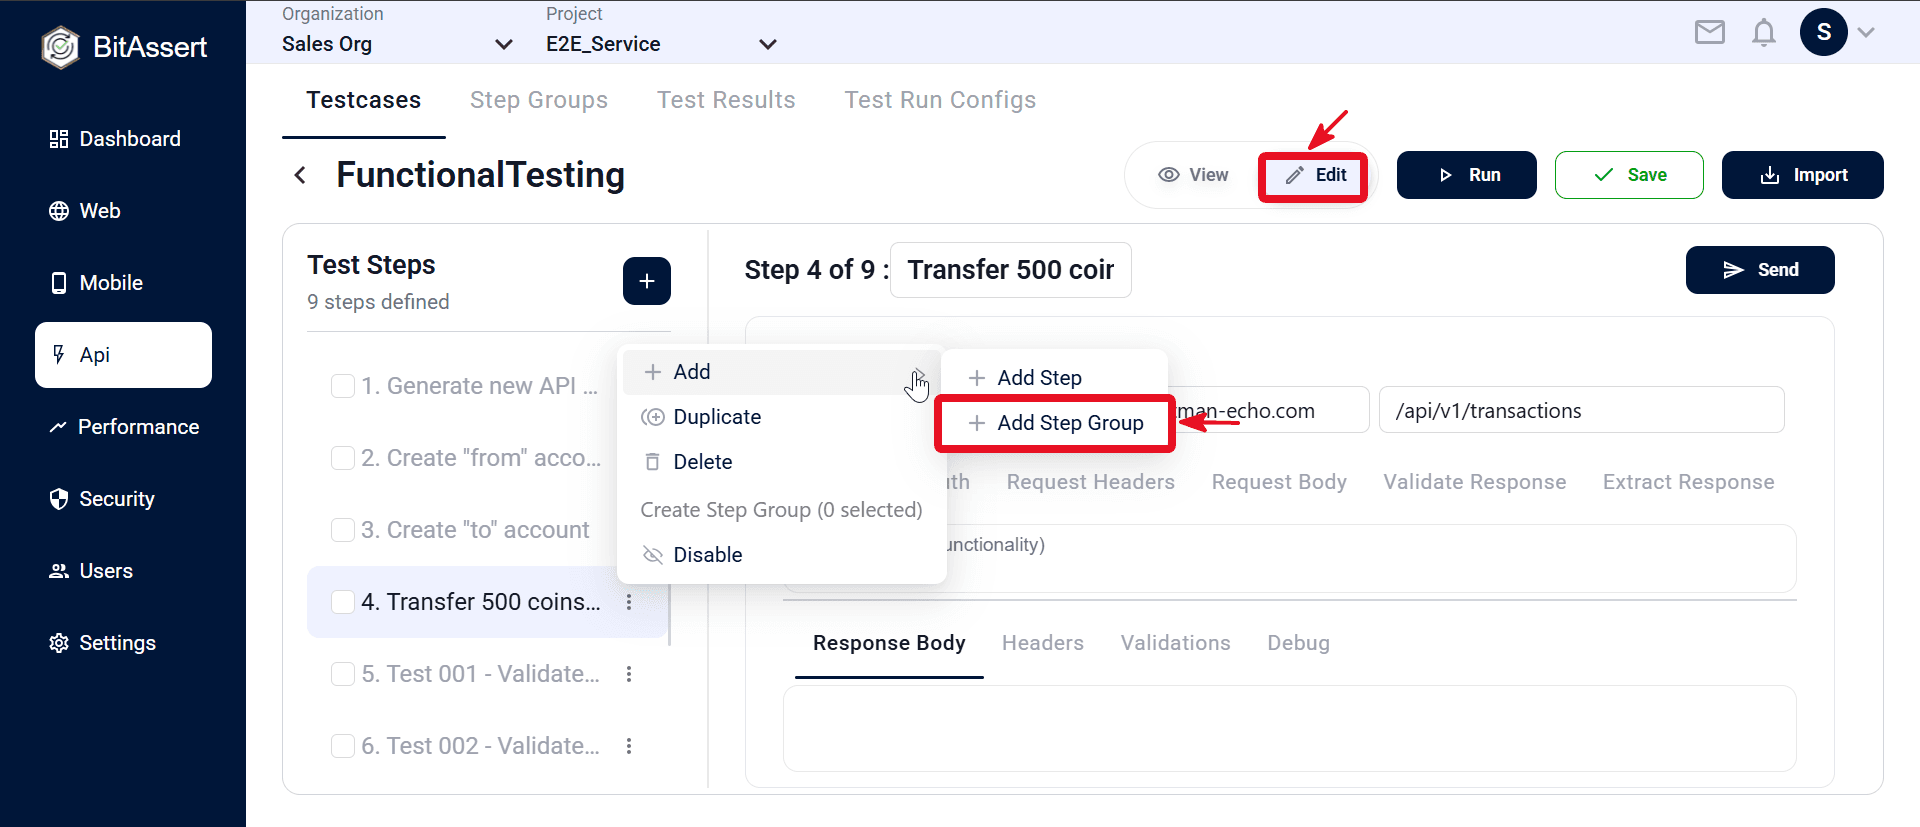This screenshot has height=827, width=1920.
Task: Open the Test Run Configs tab
Action: pyautogui.click(x=940, y=100)
